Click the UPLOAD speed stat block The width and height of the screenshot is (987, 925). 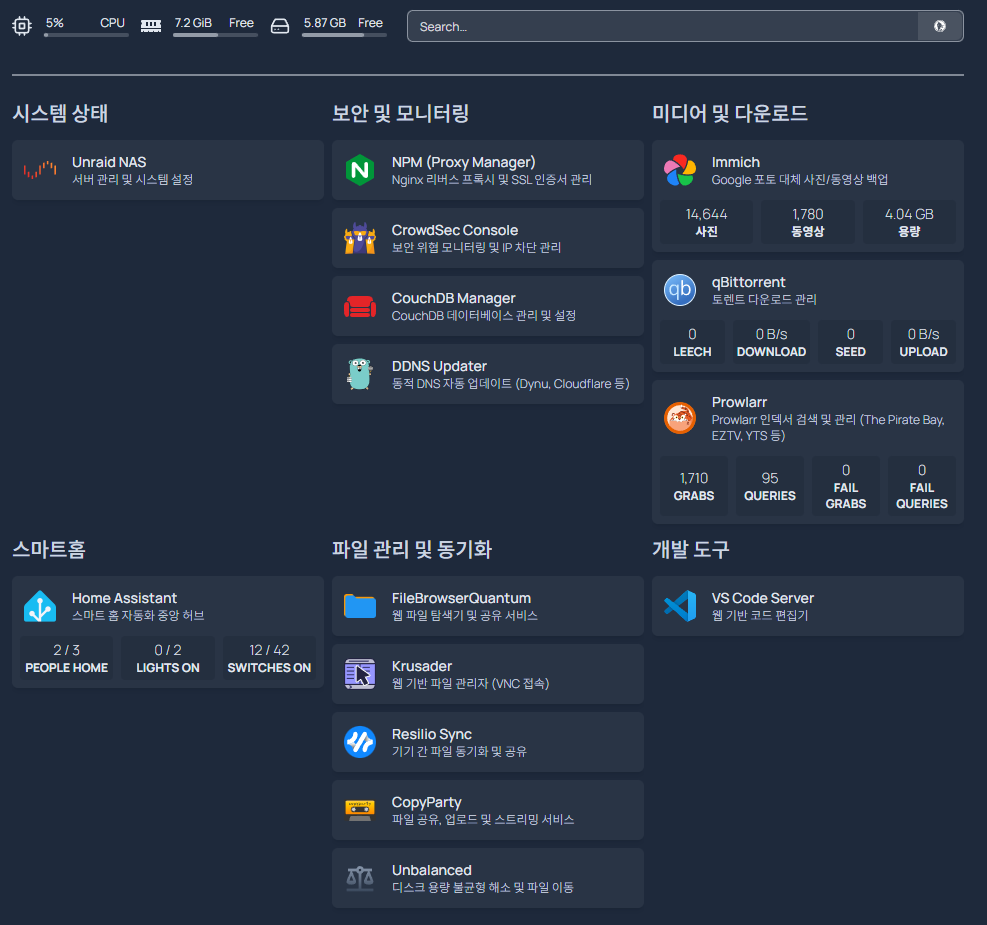(x=923, y=342)
